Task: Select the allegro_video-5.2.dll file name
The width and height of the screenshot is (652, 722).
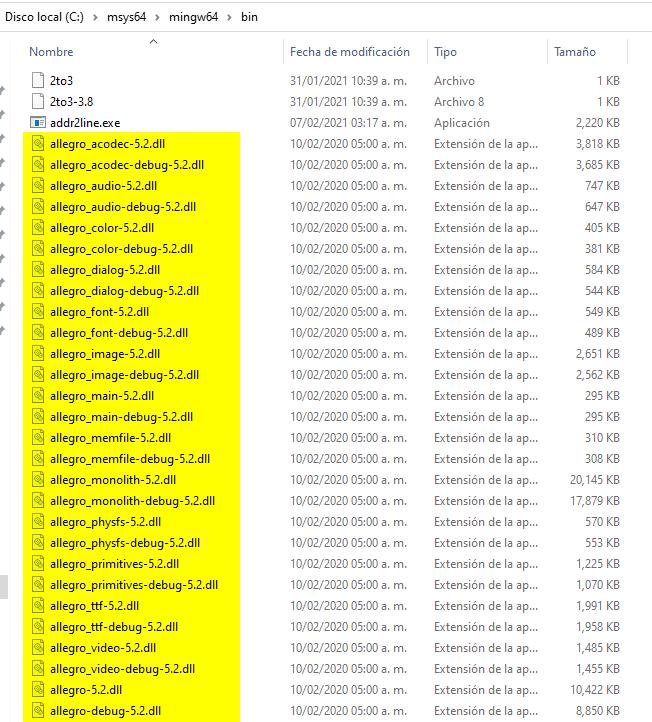Action: 103,648
